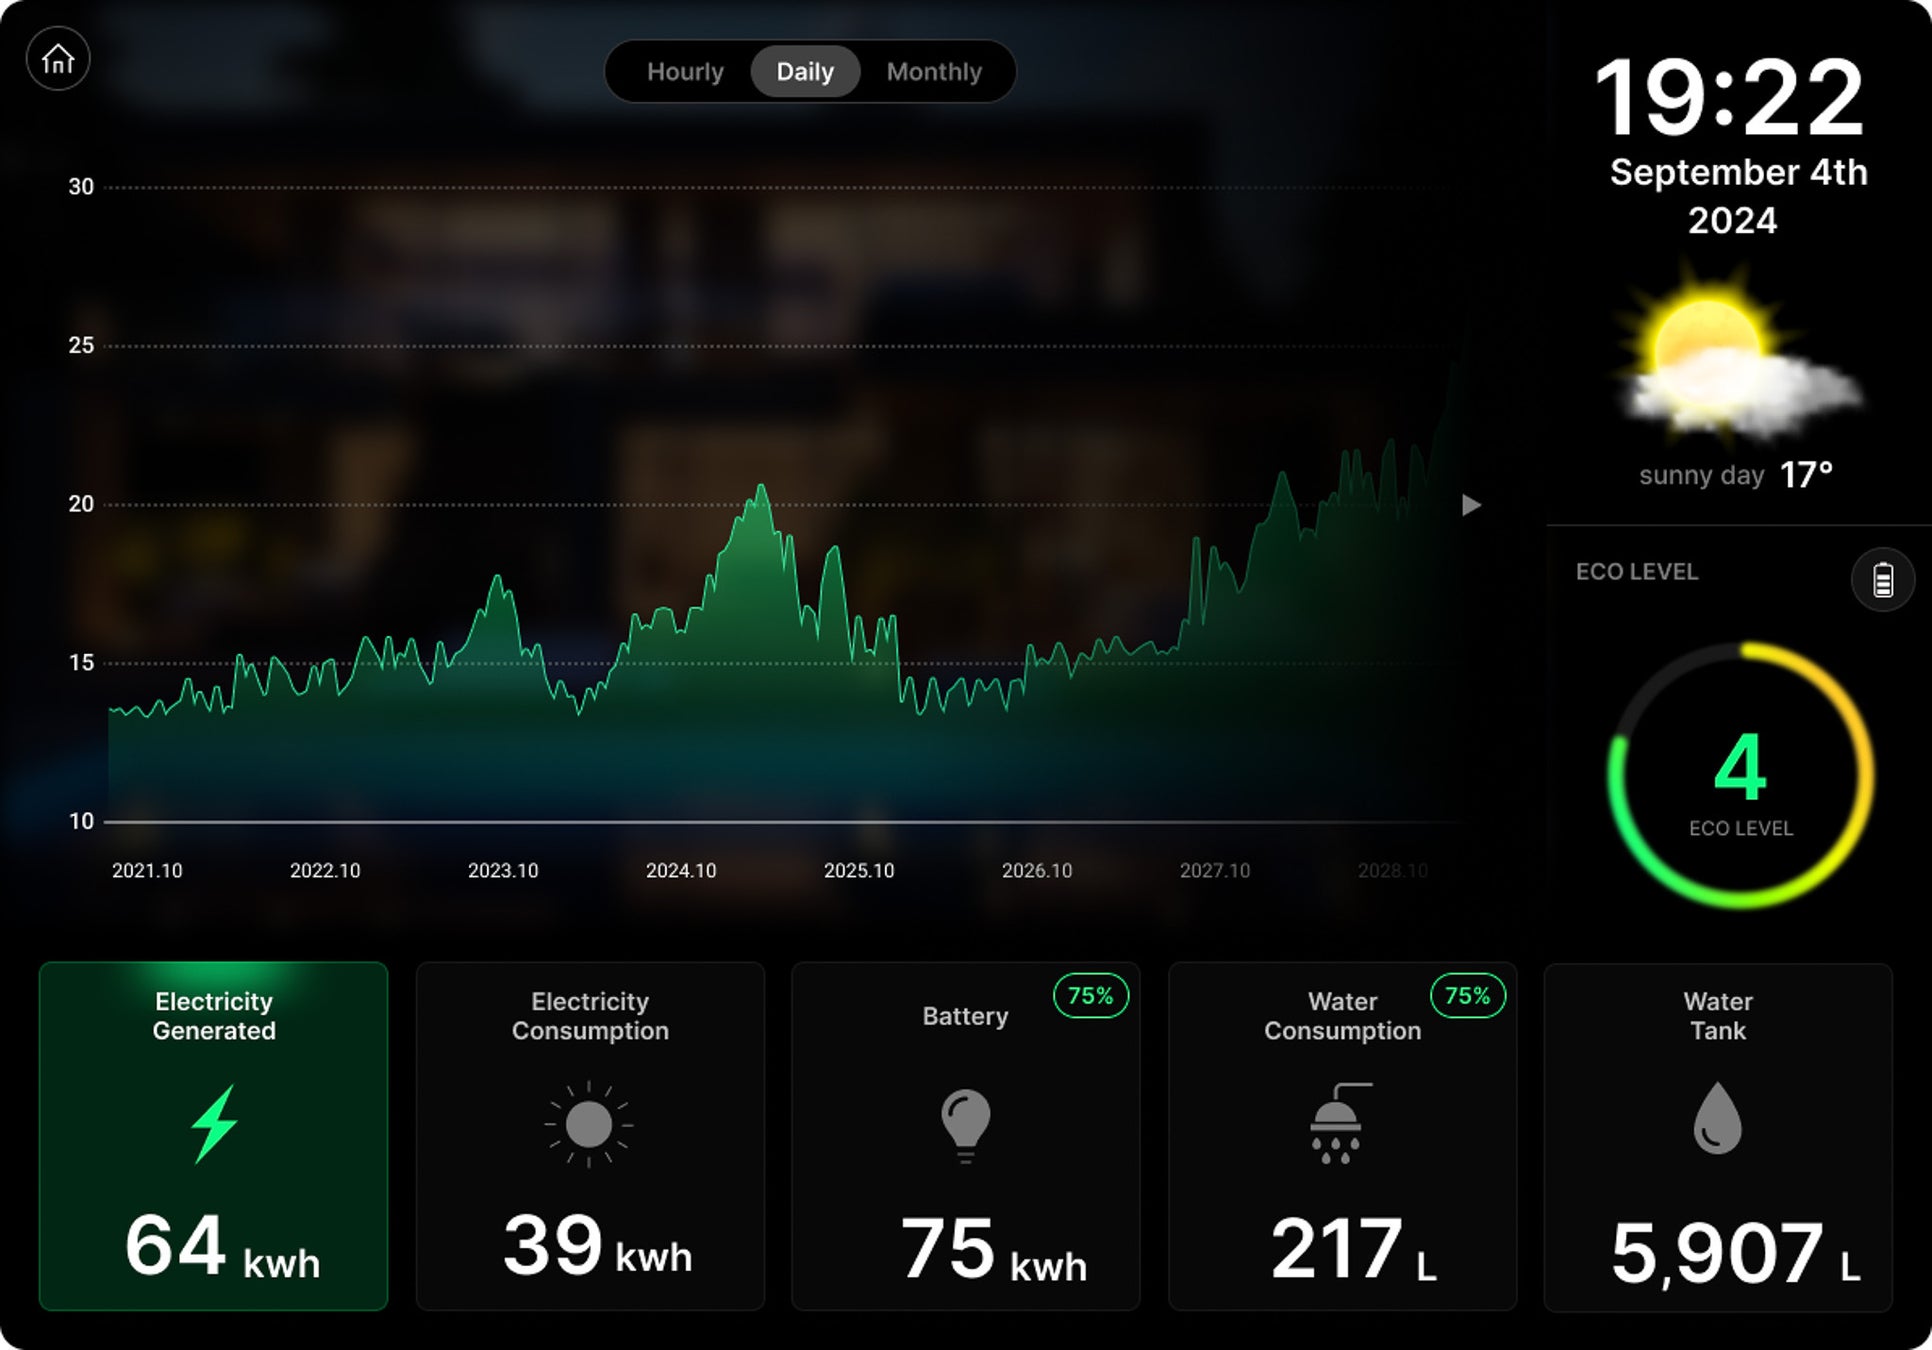Click the 19:22 clock display
This screenshot has height=1350, width=1932.
[1729, 98]
